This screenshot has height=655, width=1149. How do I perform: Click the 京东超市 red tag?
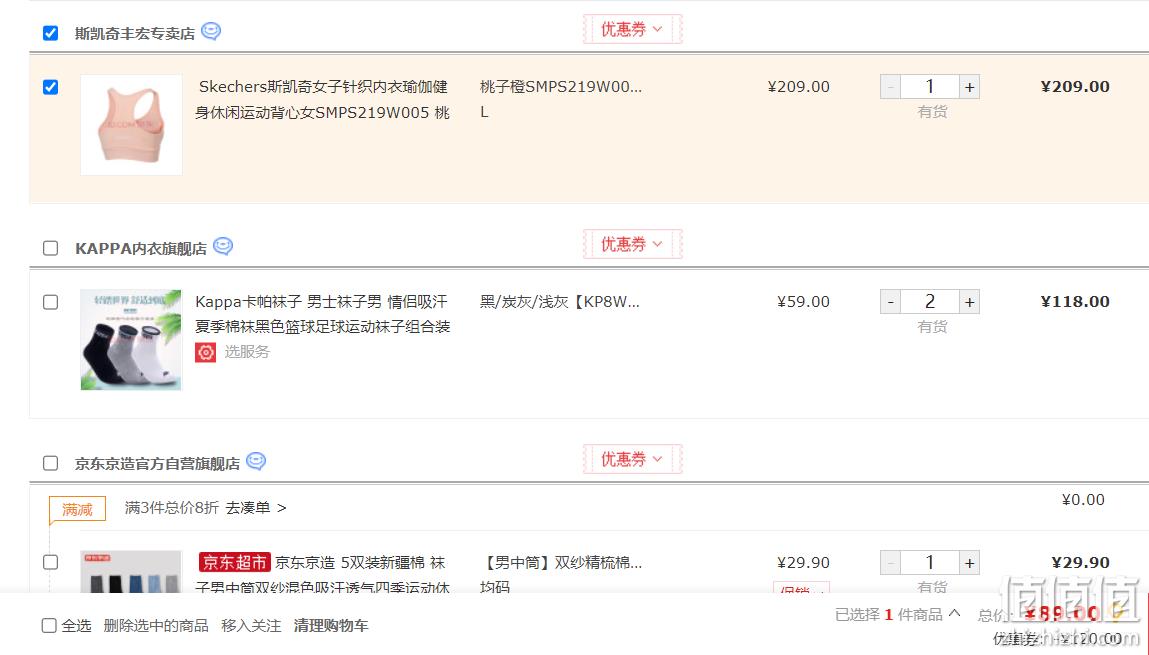(x=234, y=562)
